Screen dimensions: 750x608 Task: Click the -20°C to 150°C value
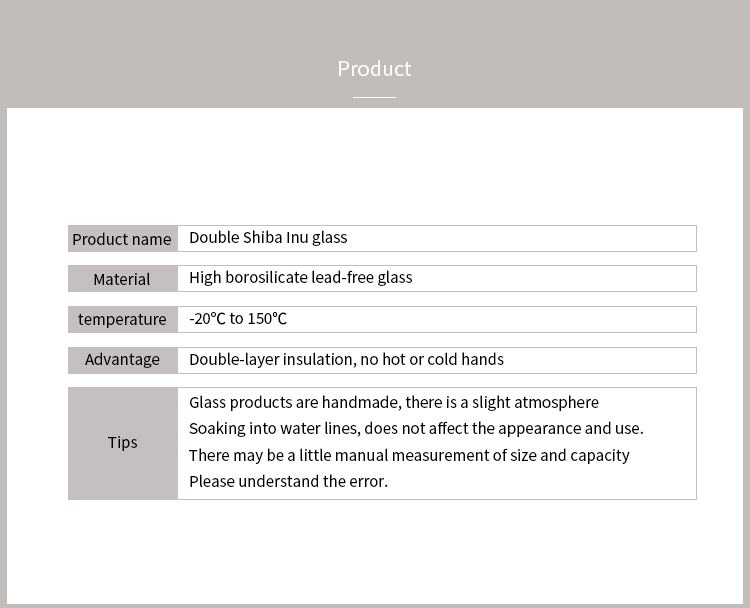238,319
